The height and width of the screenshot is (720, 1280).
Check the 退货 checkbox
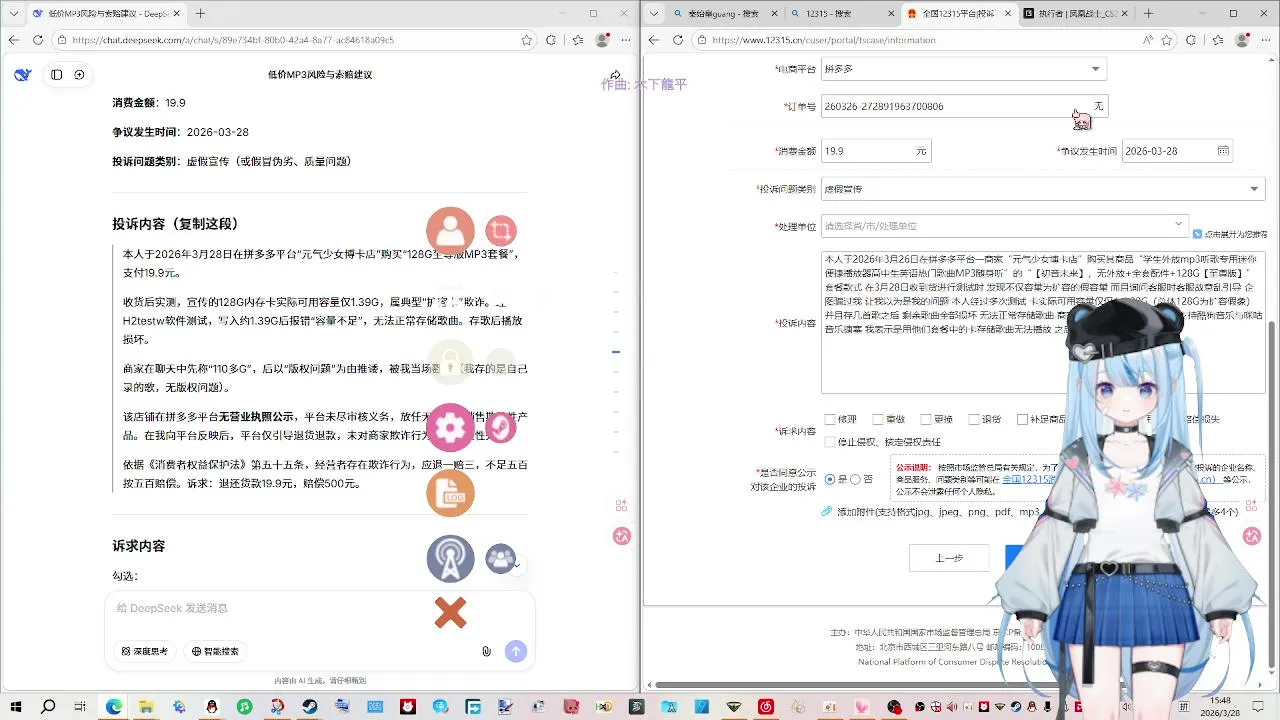(x=973, y=420)
